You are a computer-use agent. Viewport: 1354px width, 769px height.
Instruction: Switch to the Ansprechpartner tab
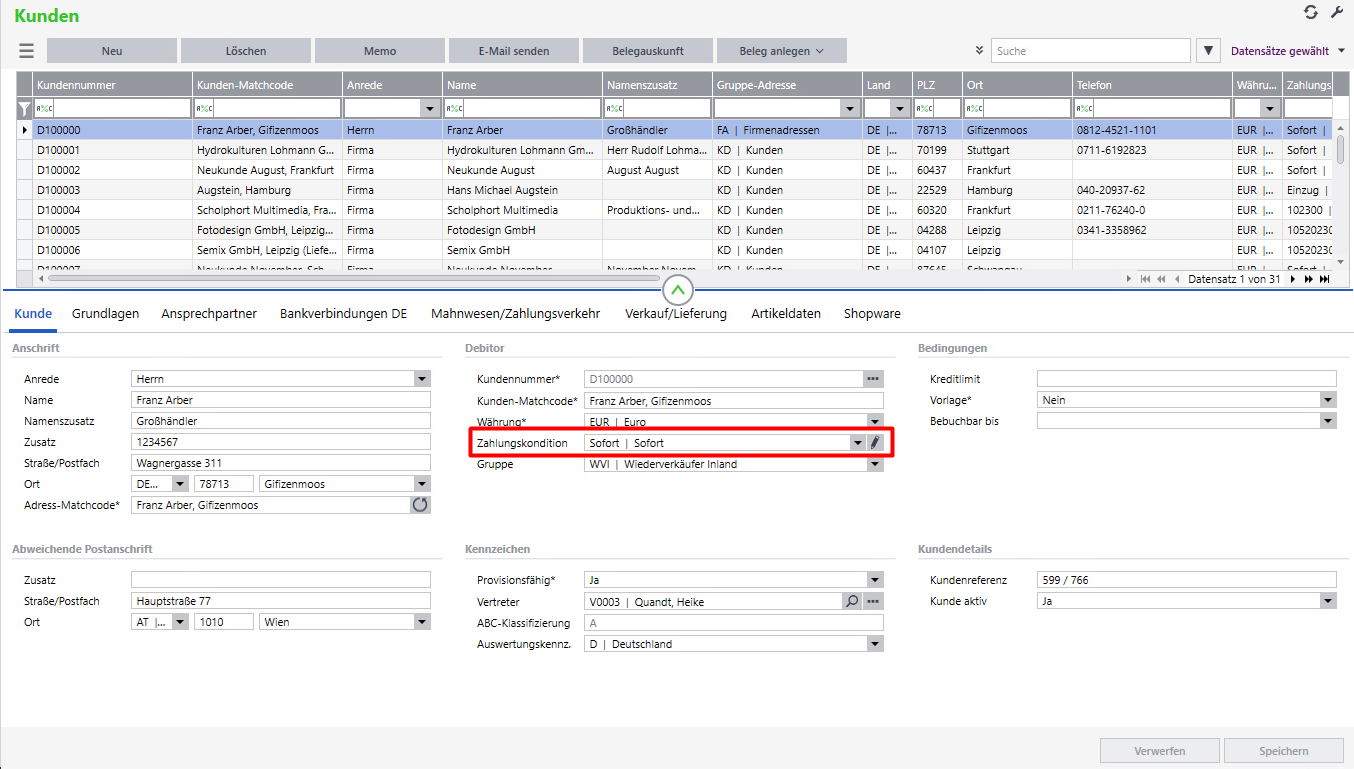tap(209, 313)
